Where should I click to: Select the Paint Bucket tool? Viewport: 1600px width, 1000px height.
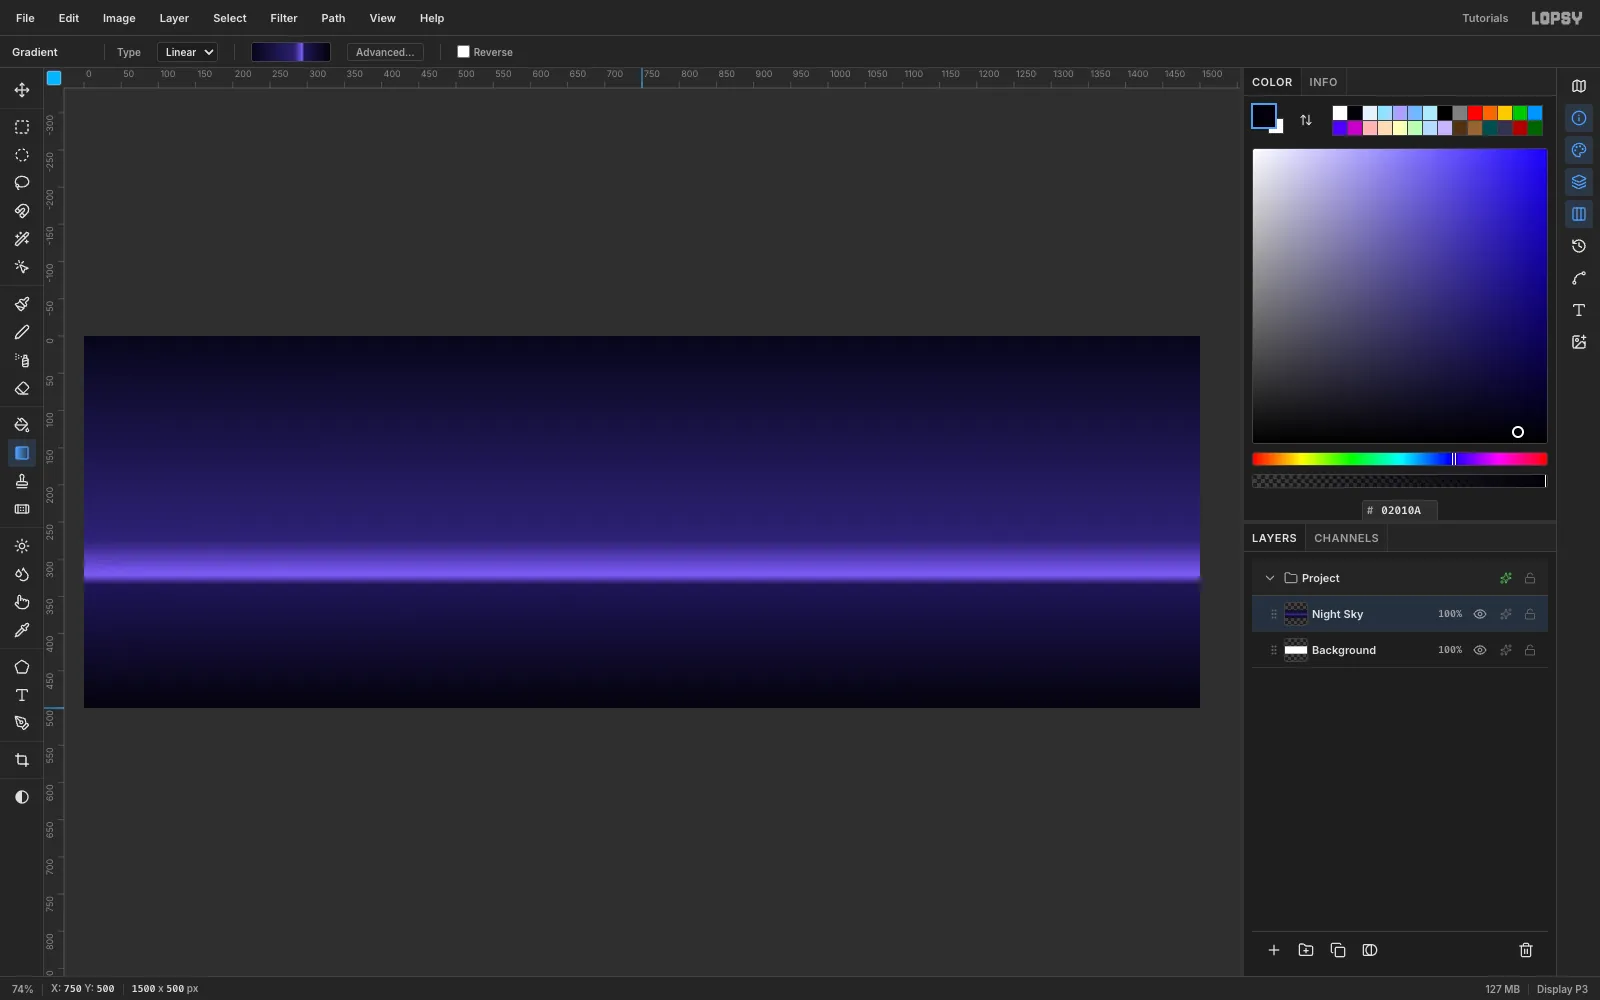pos(22,425)
